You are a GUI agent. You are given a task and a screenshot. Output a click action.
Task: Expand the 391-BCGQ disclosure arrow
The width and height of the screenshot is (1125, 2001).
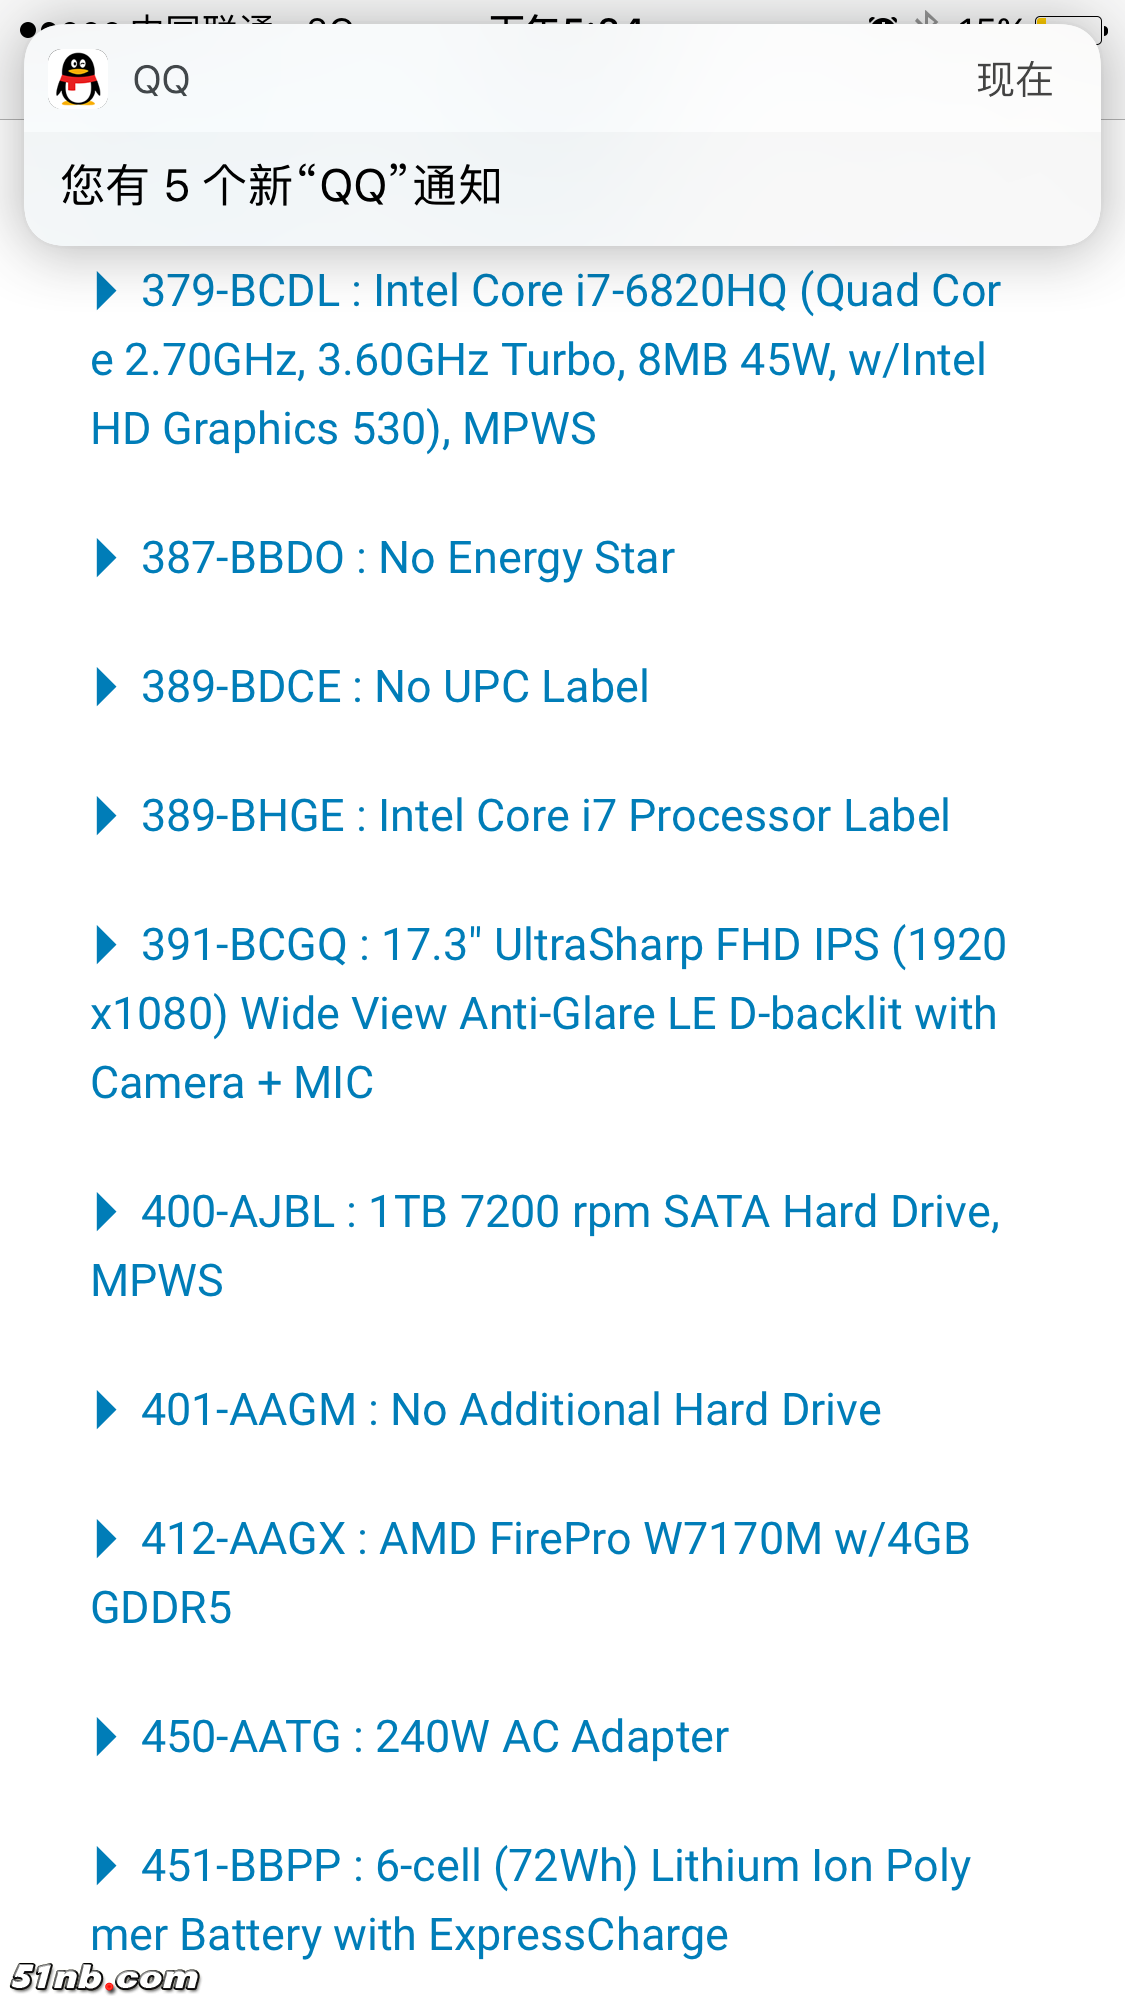105,945
